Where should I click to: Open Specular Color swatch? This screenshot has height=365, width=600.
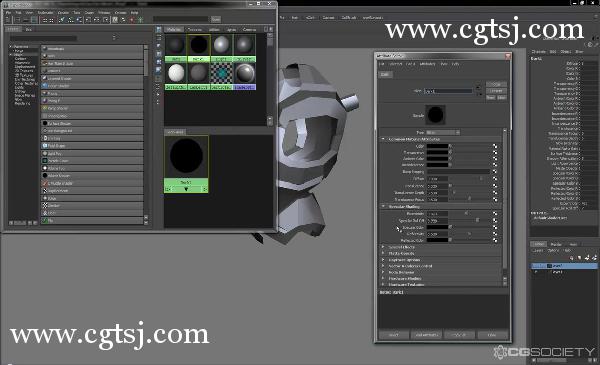pos(437,227)
